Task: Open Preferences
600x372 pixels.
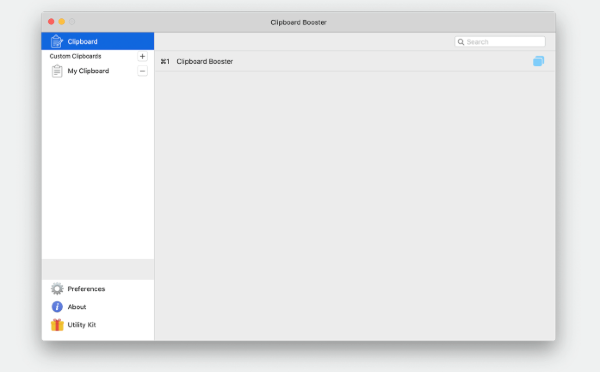Action: [98, 289]
